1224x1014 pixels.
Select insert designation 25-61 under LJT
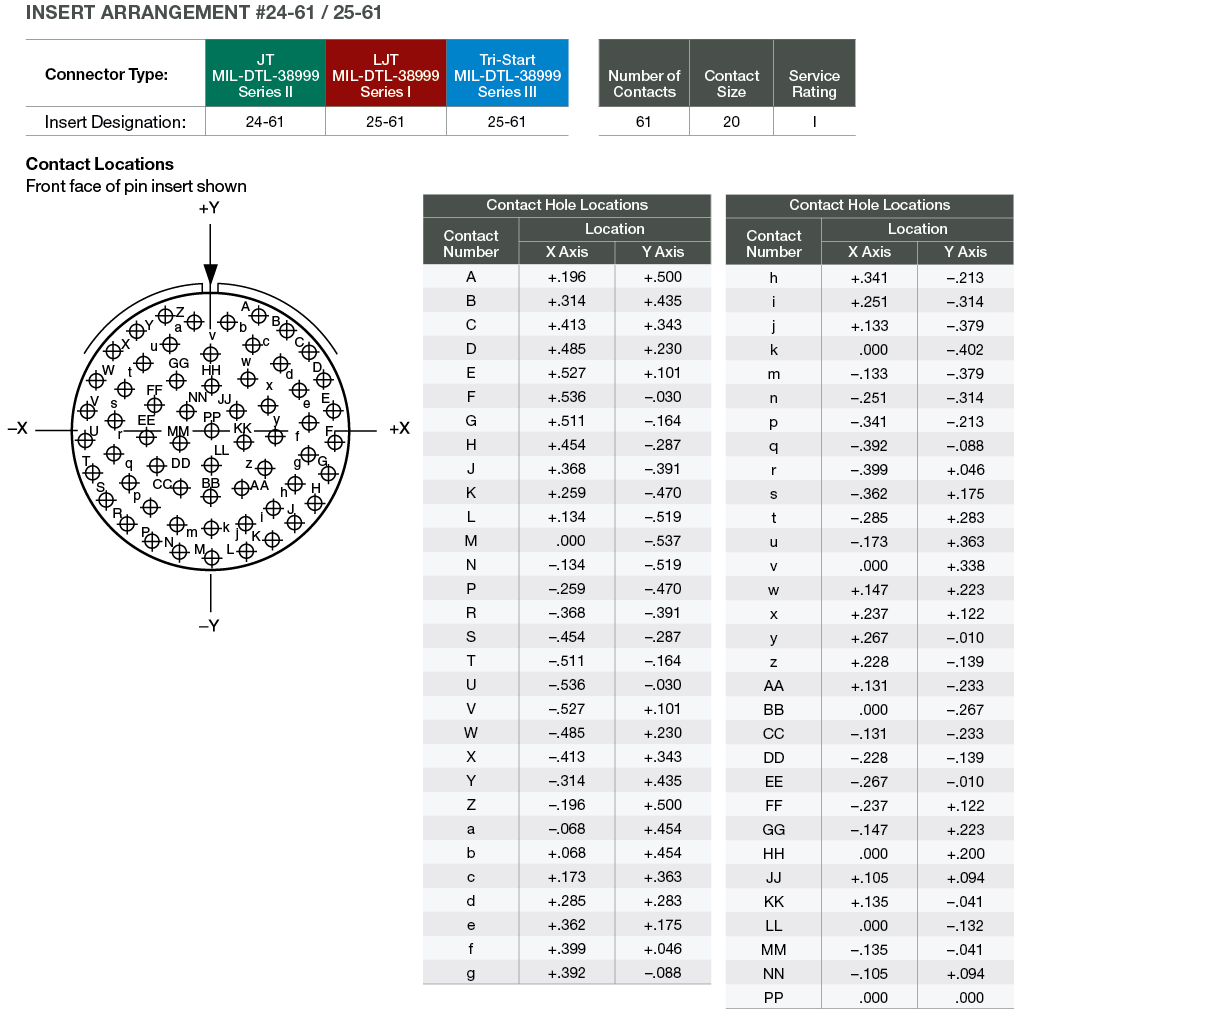tap(385, 122)
